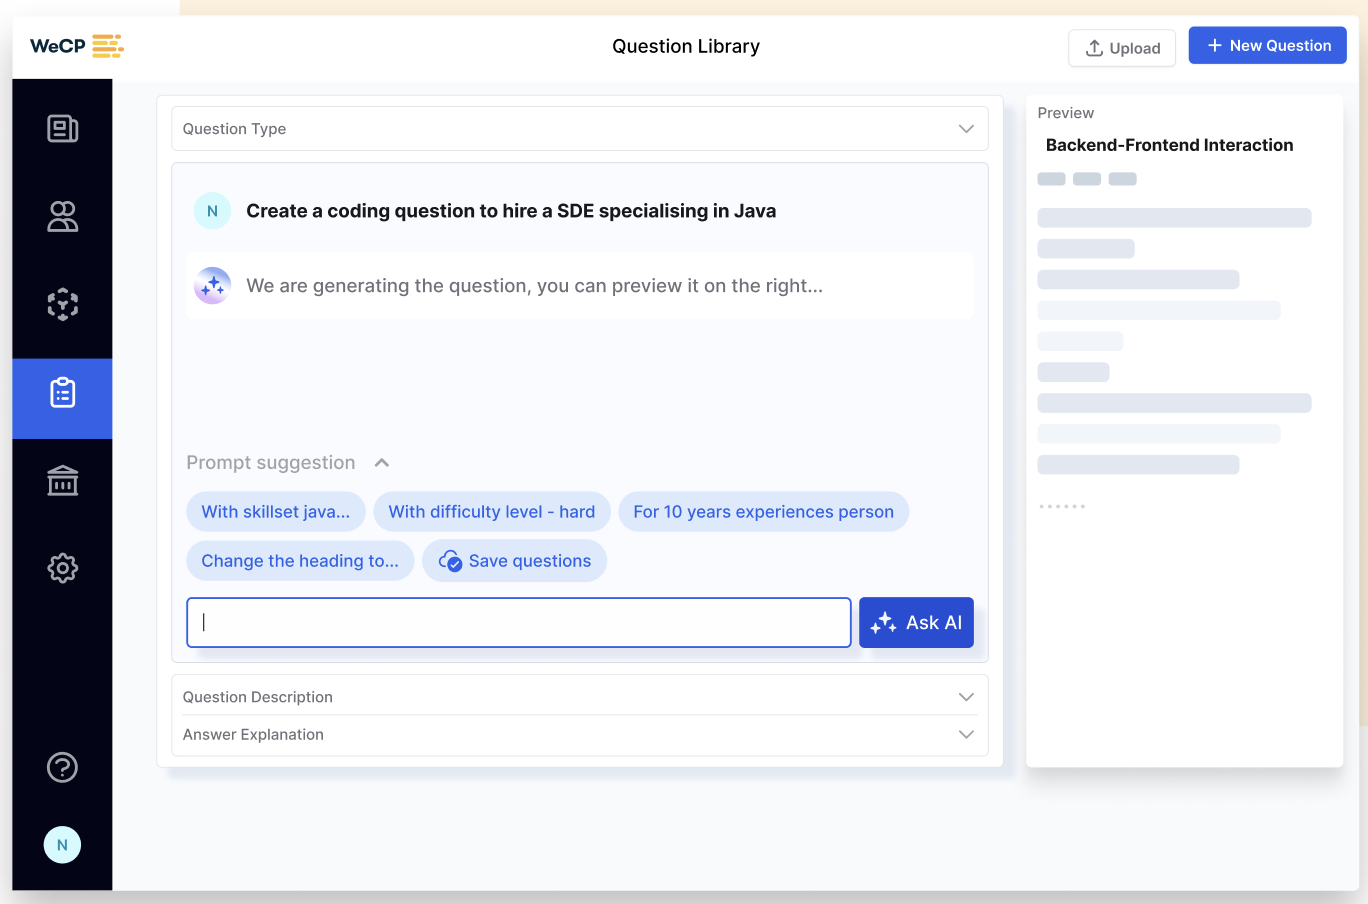Click the WeCP logo
Viewport: 1368px width, 904px height.
76,46
